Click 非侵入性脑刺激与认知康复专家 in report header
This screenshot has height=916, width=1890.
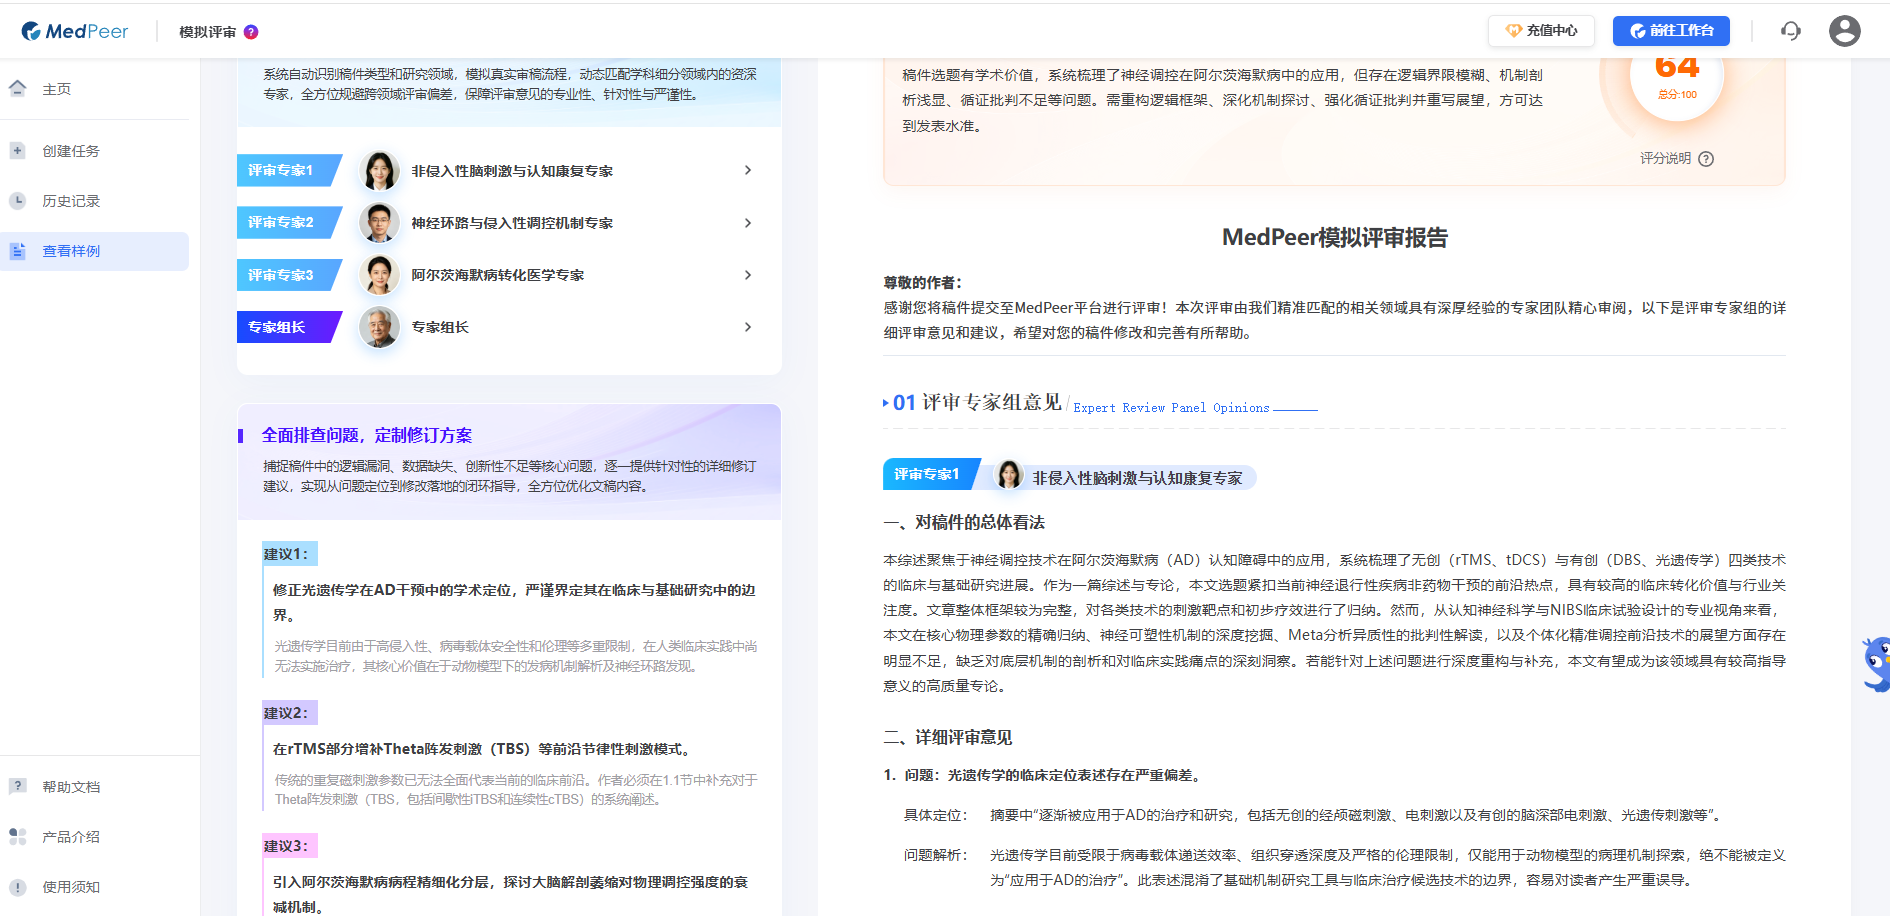click(x=1137, y=479)
